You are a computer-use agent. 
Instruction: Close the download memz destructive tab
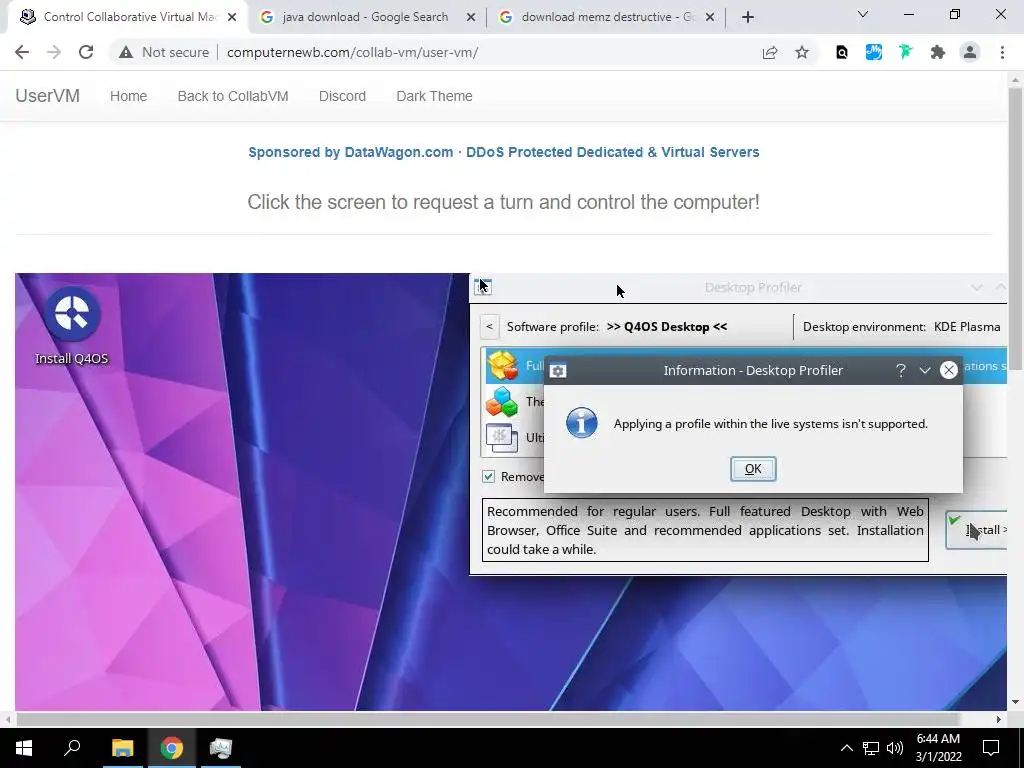(711, 17)
